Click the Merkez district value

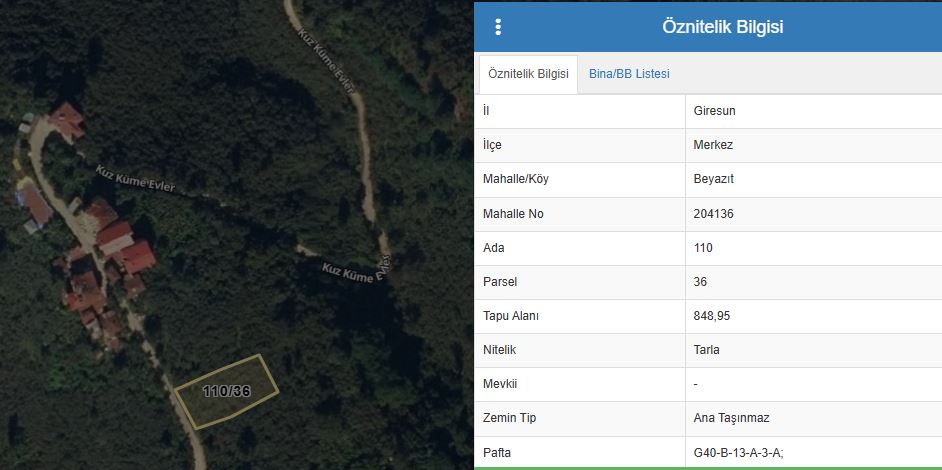[x=713, y=145]
